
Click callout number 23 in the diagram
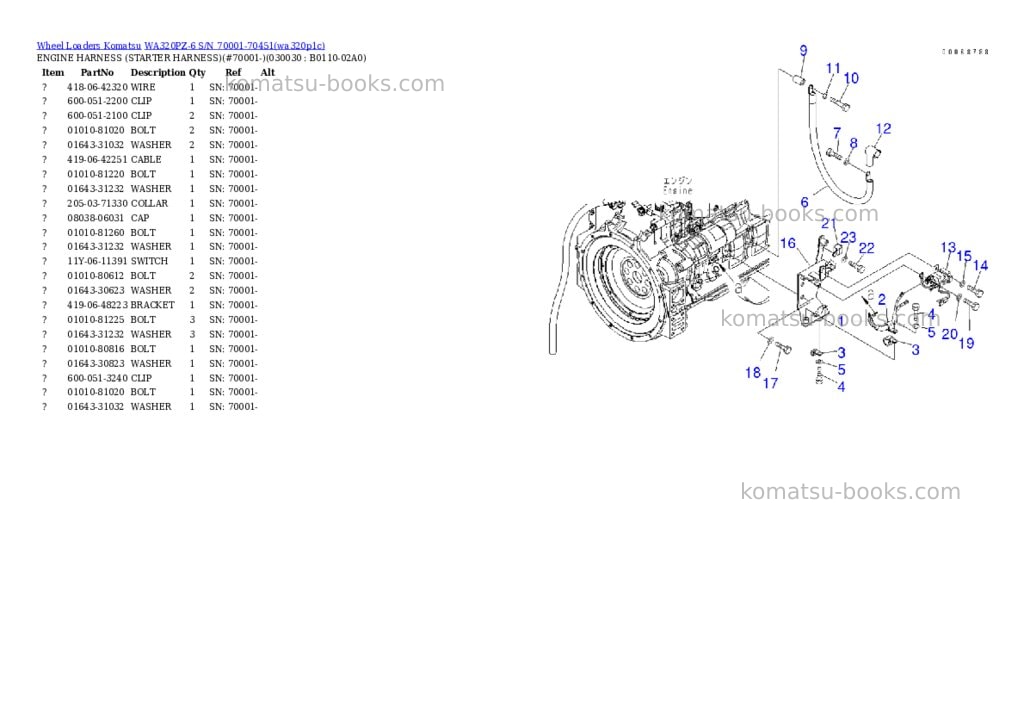(x=848, y=237)
